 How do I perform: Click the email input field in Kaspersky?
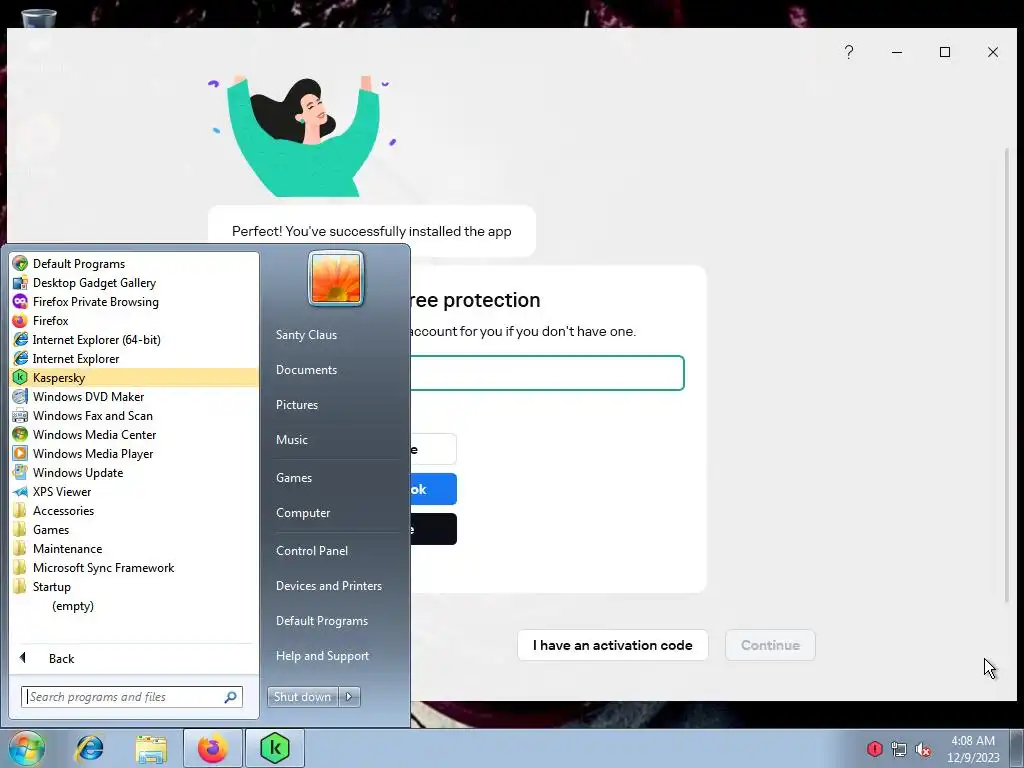point(547,373)
